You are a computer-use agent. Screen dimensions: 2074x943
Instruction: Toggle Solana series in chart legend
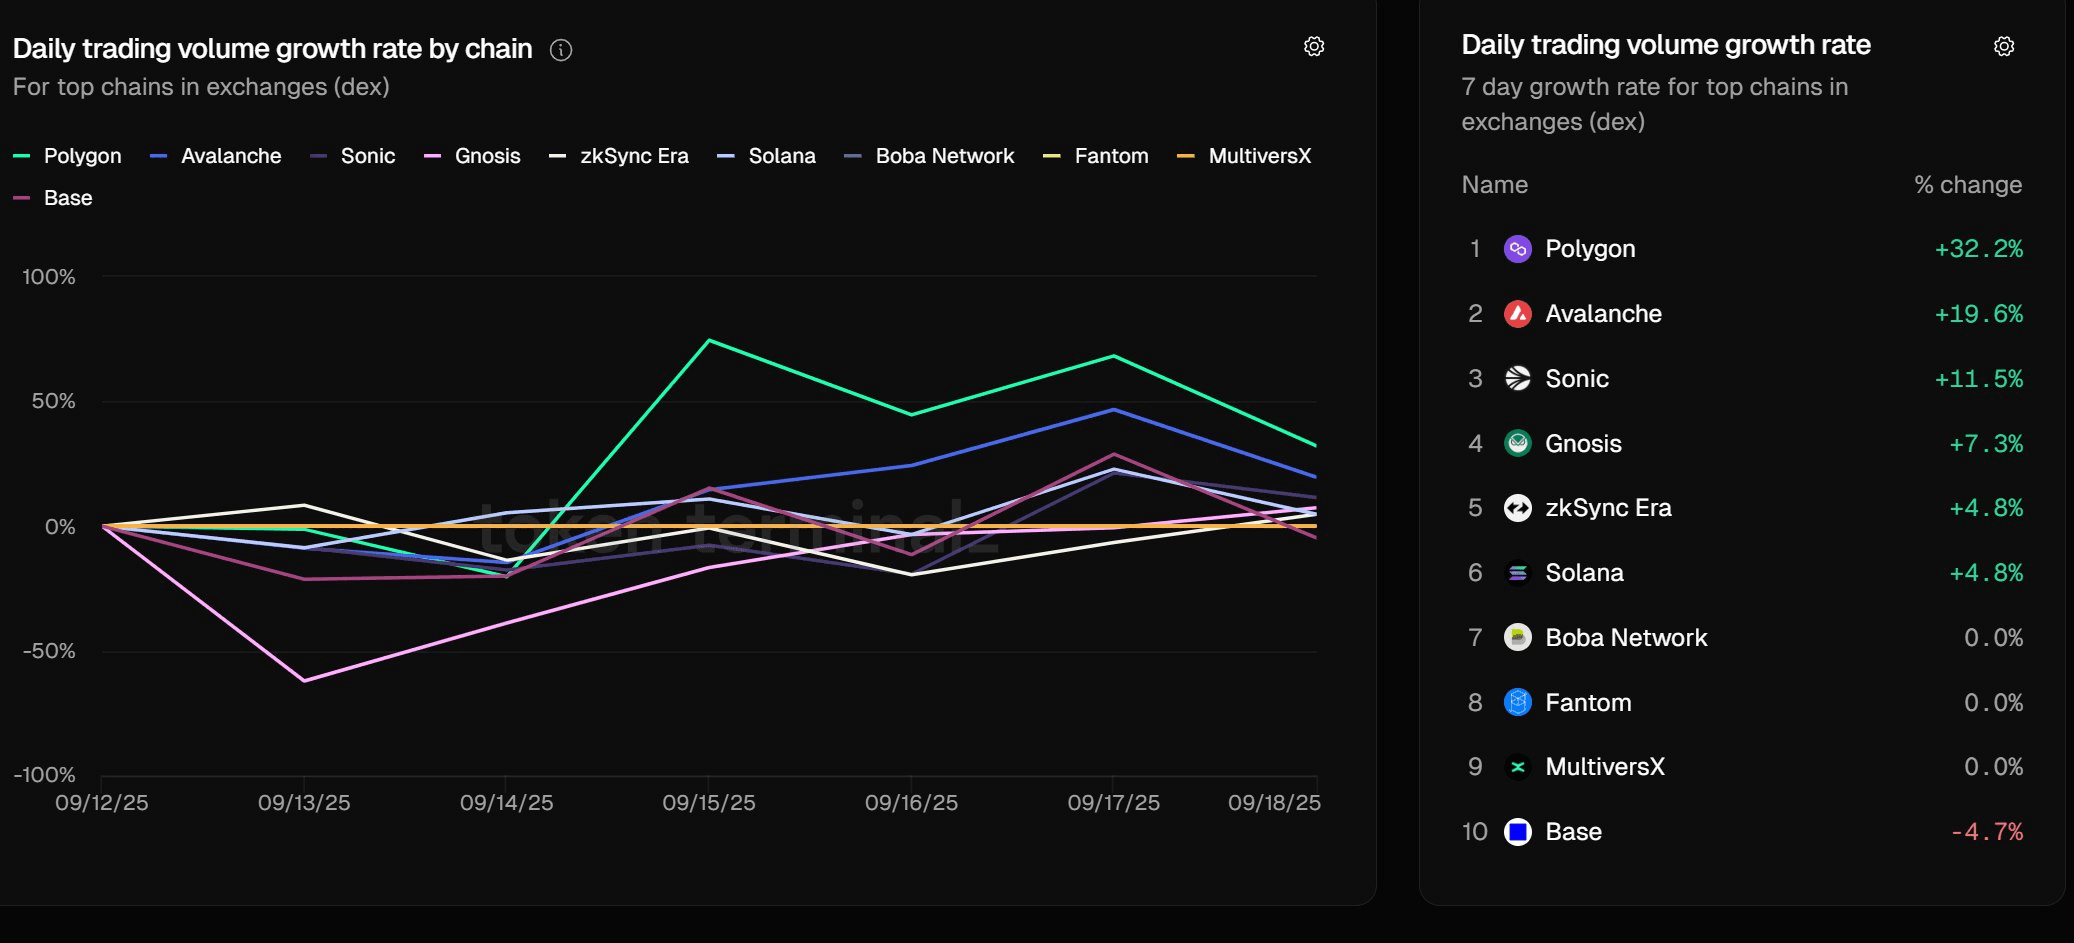coord(766,156)
